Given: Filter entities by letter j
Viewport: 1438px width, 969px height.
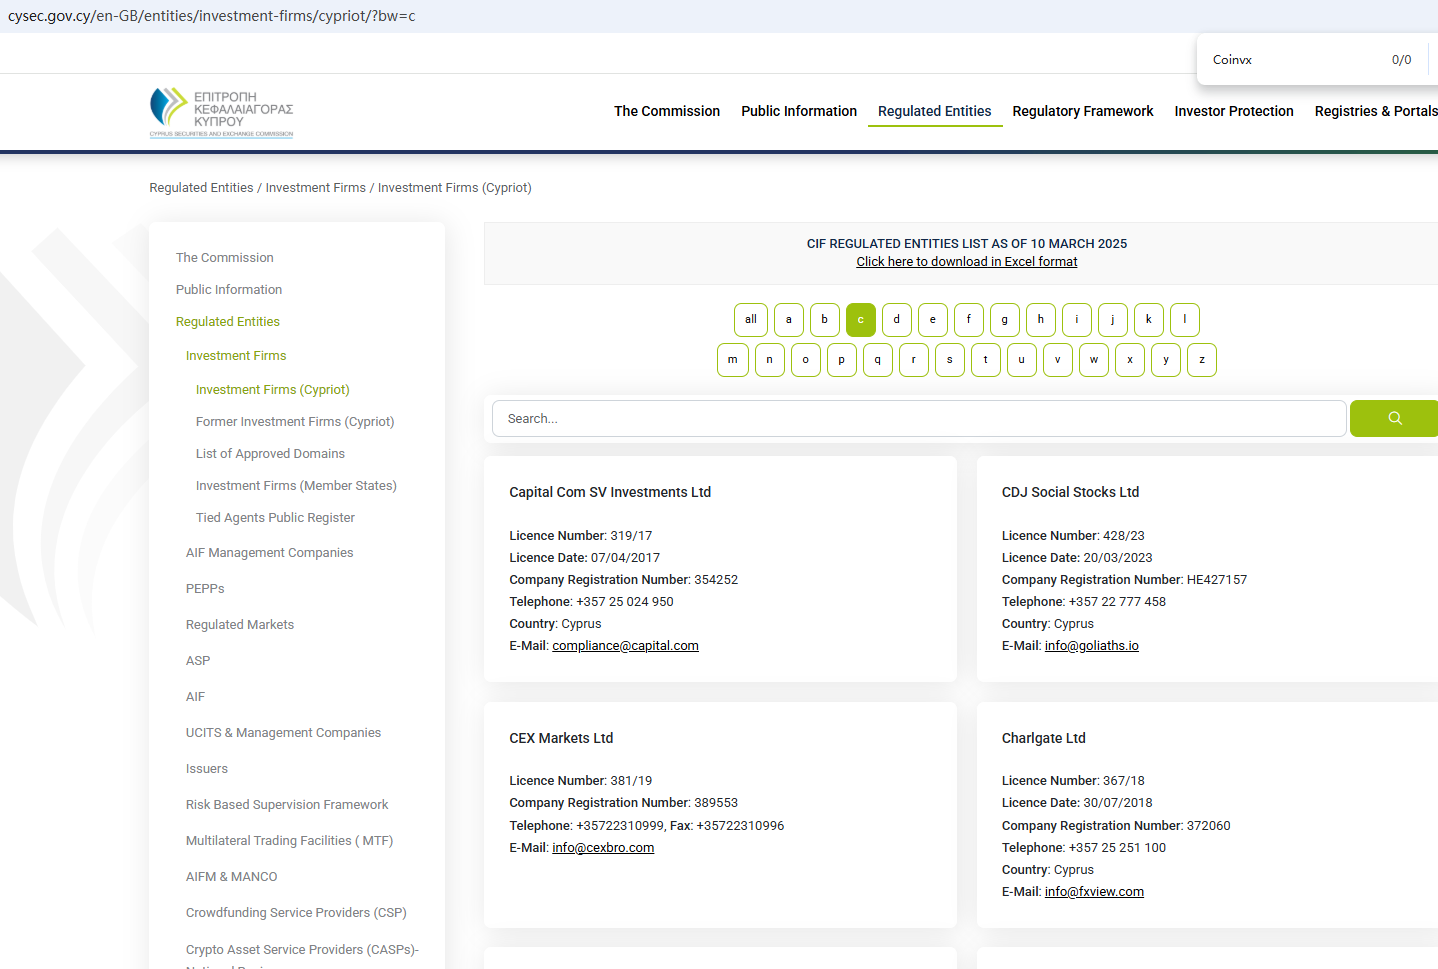Looking at the screenshot, I should pyautogui.click(x=1113, y=320).
